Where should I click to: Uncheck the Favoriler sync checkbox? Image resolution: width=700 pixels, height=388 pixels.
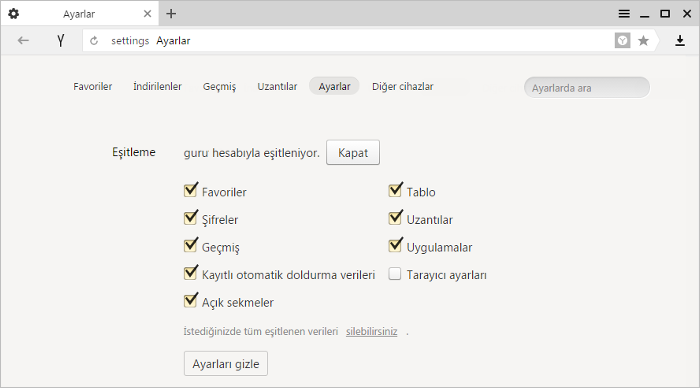point(191,190)
